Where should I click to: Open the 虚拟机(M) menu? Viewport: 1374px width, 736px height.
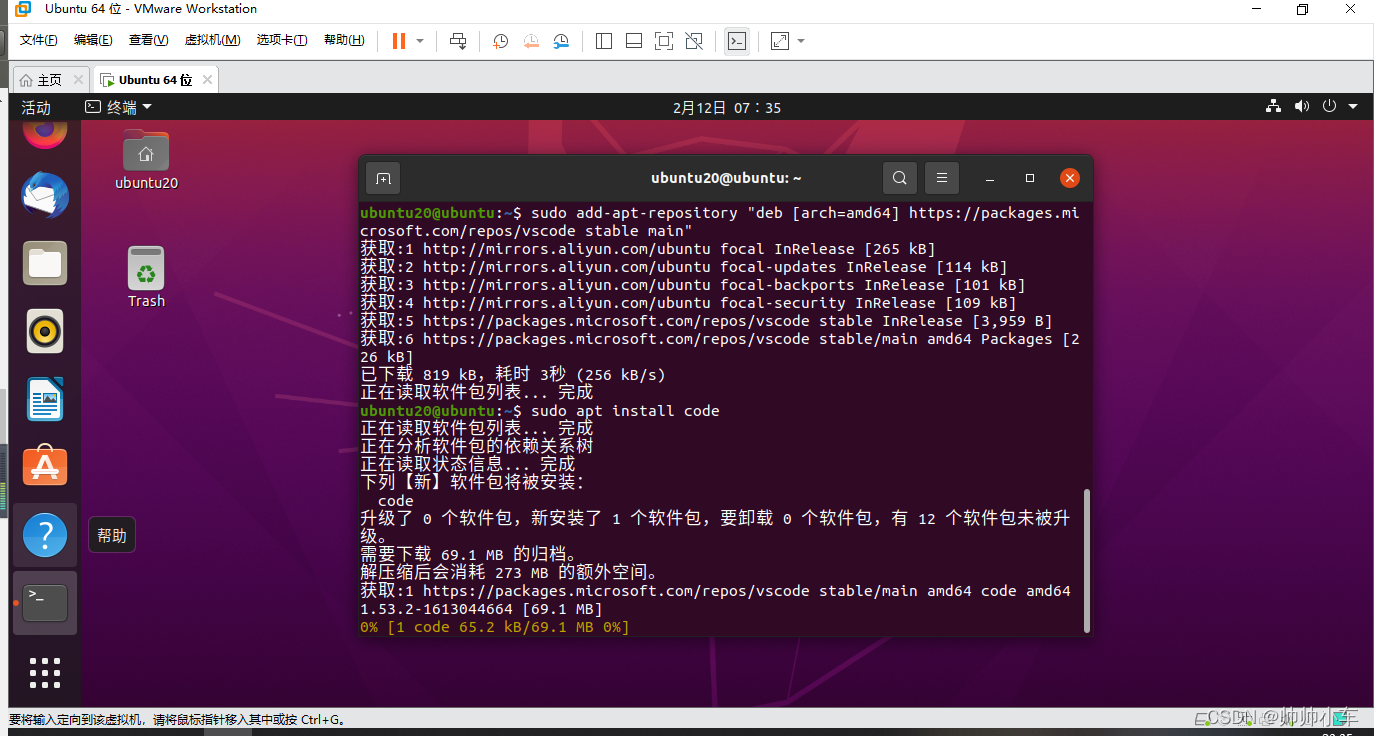212,40
